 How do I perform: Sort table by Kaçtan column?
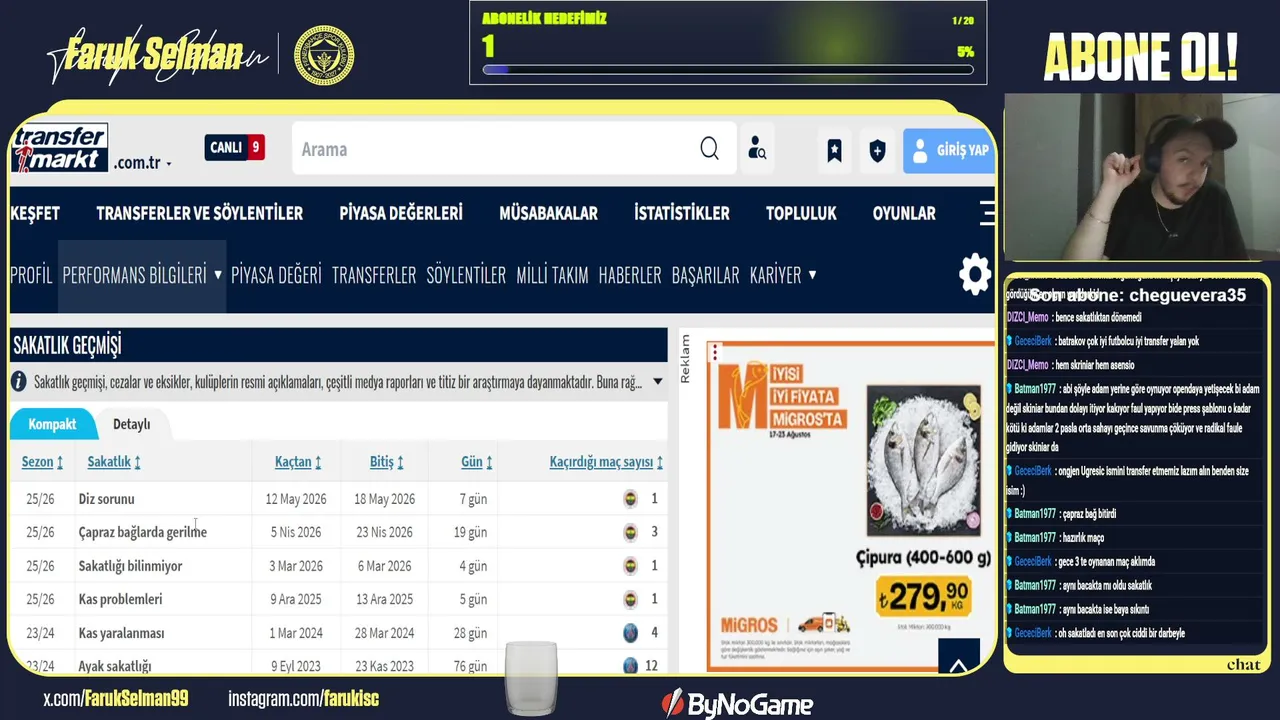[298, 462]
